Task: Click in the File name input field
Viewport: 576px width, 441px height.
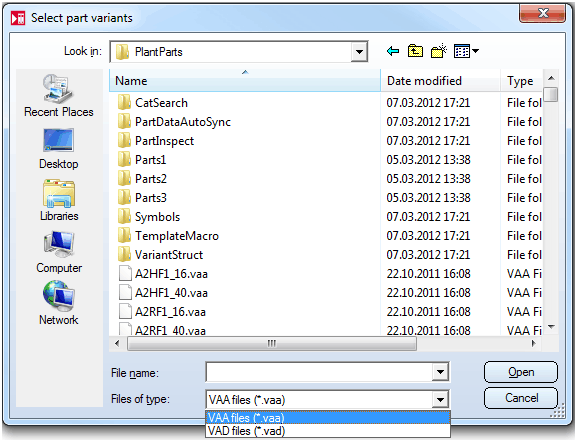Action: (319, 372)
